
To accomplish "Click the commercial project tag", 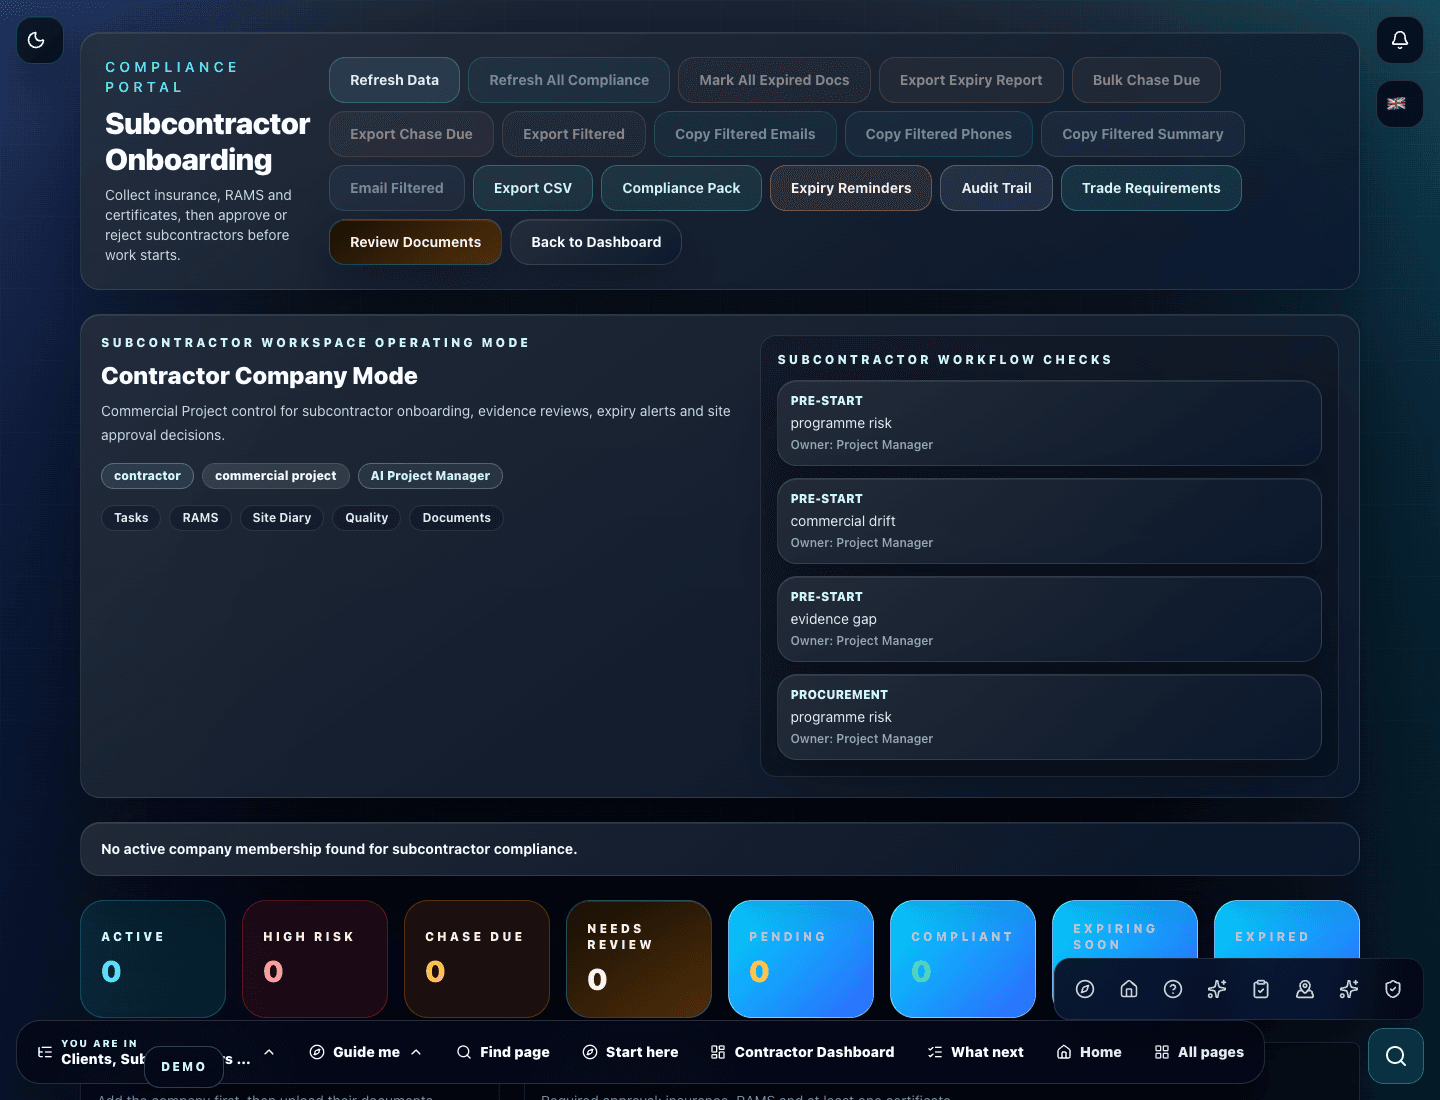I will point(276,476).
